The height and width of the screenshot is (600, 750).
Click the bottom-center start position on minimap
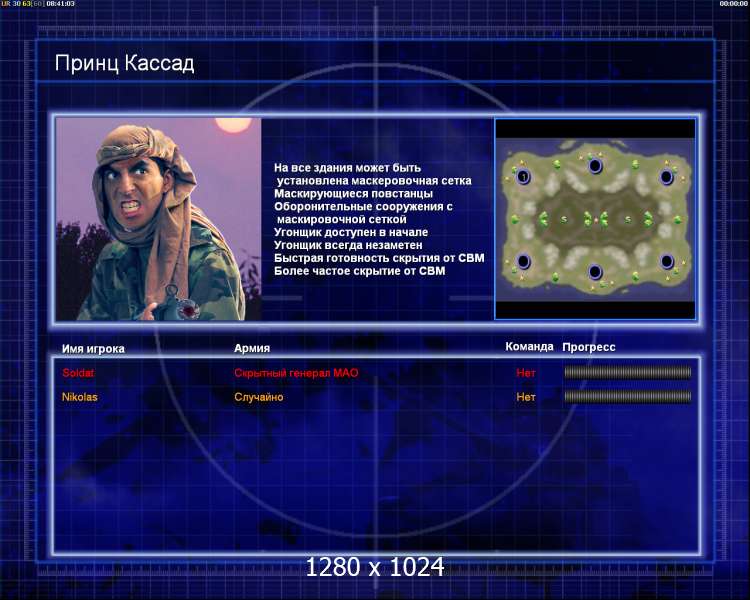pos(595,272)
